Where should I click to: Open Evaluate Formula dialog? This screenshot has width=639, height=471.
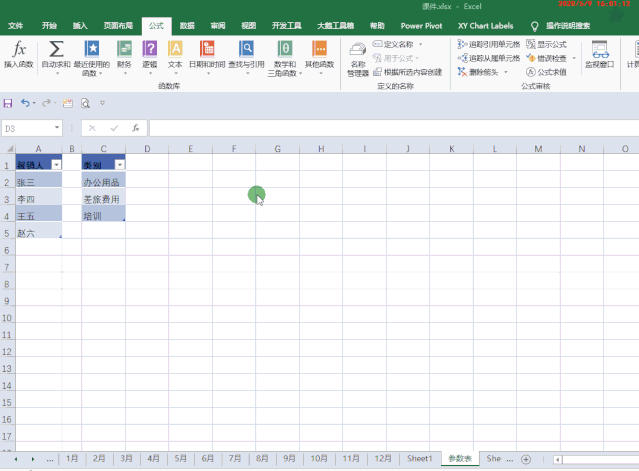tap(546, 72)
